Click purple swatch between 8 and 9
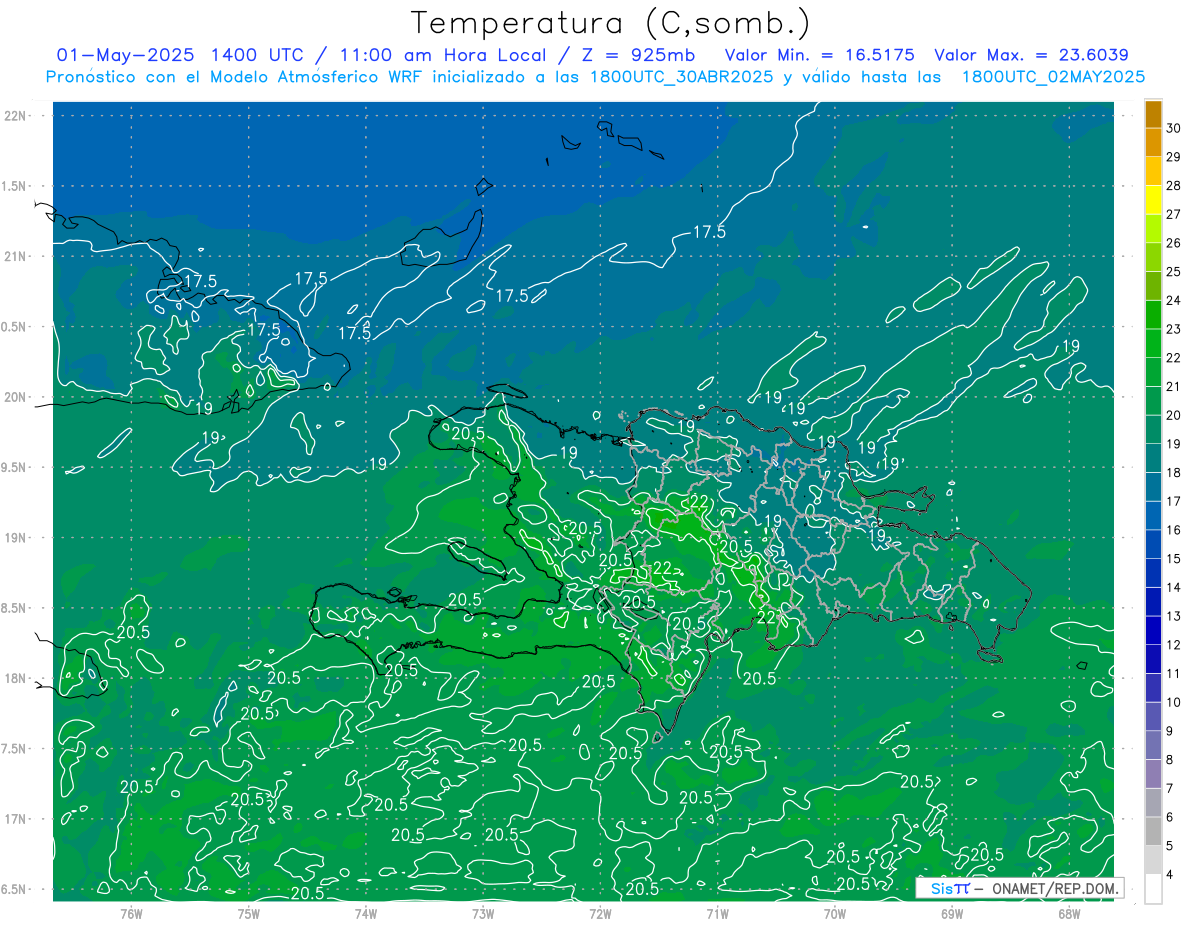 pos(1153,745)
